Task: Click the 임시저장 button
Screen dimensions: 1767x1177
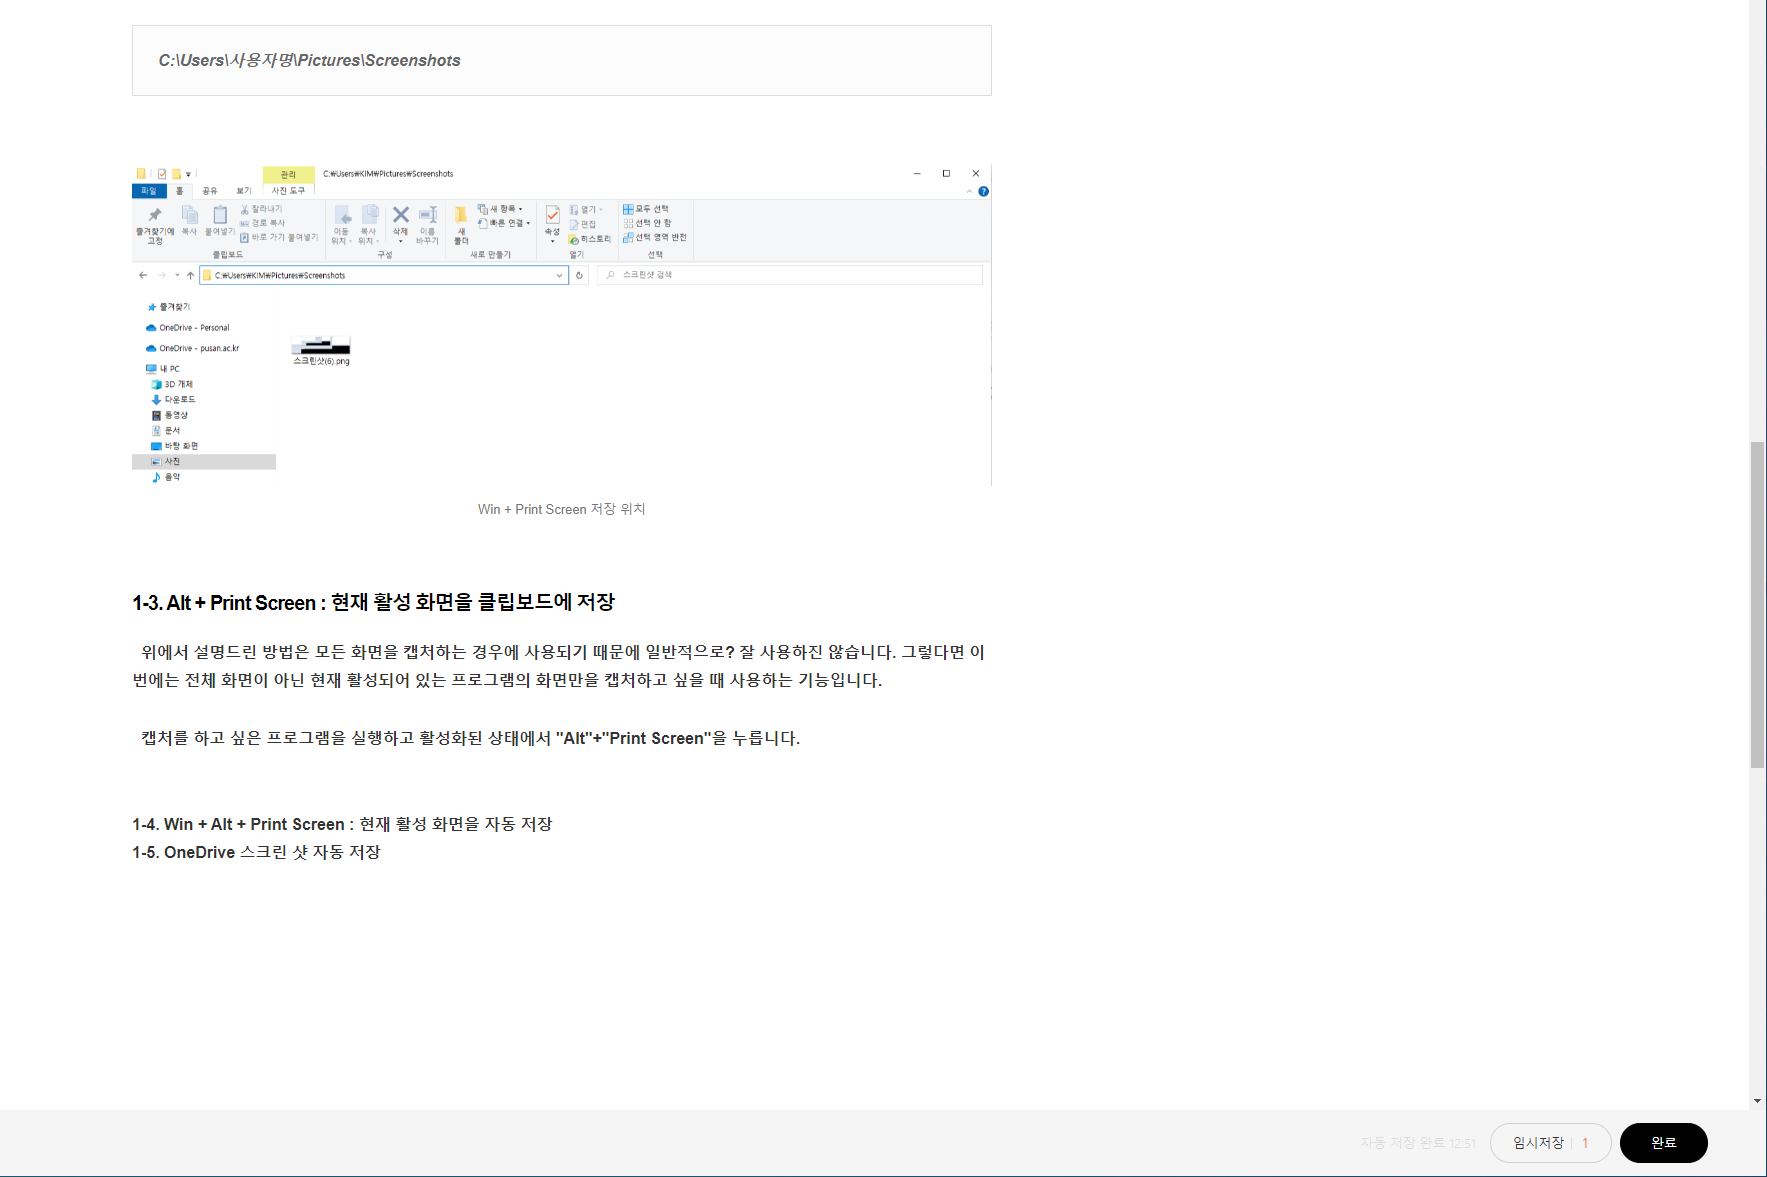Action: coord(1538,1143)
